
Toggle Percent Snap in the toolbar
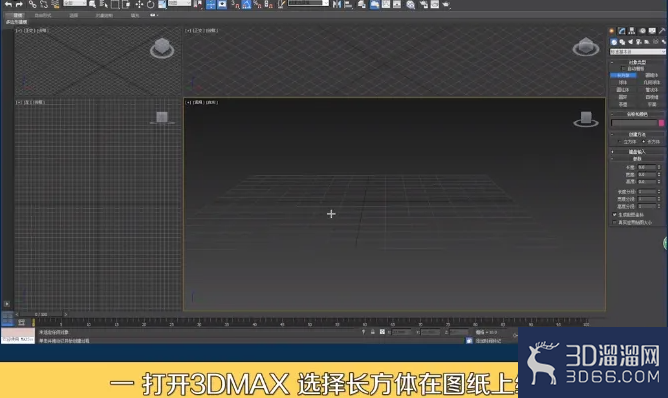click(x=258, y=4)
